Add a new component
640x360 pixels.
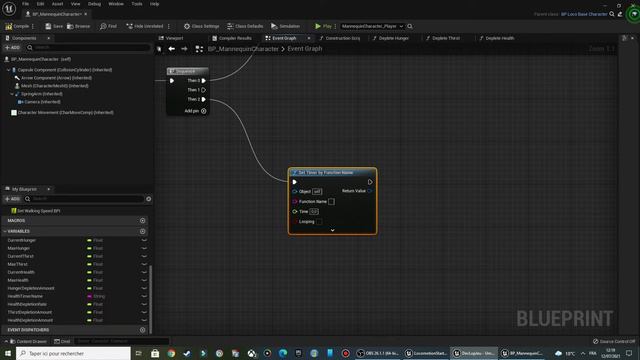coord(12,47)
